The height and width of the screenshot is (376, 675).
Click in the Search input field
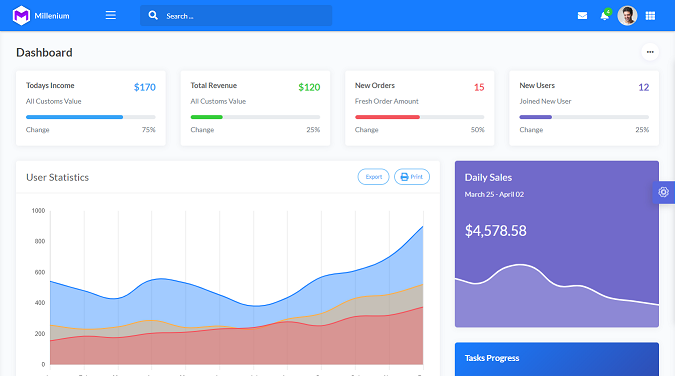[236, 16]
